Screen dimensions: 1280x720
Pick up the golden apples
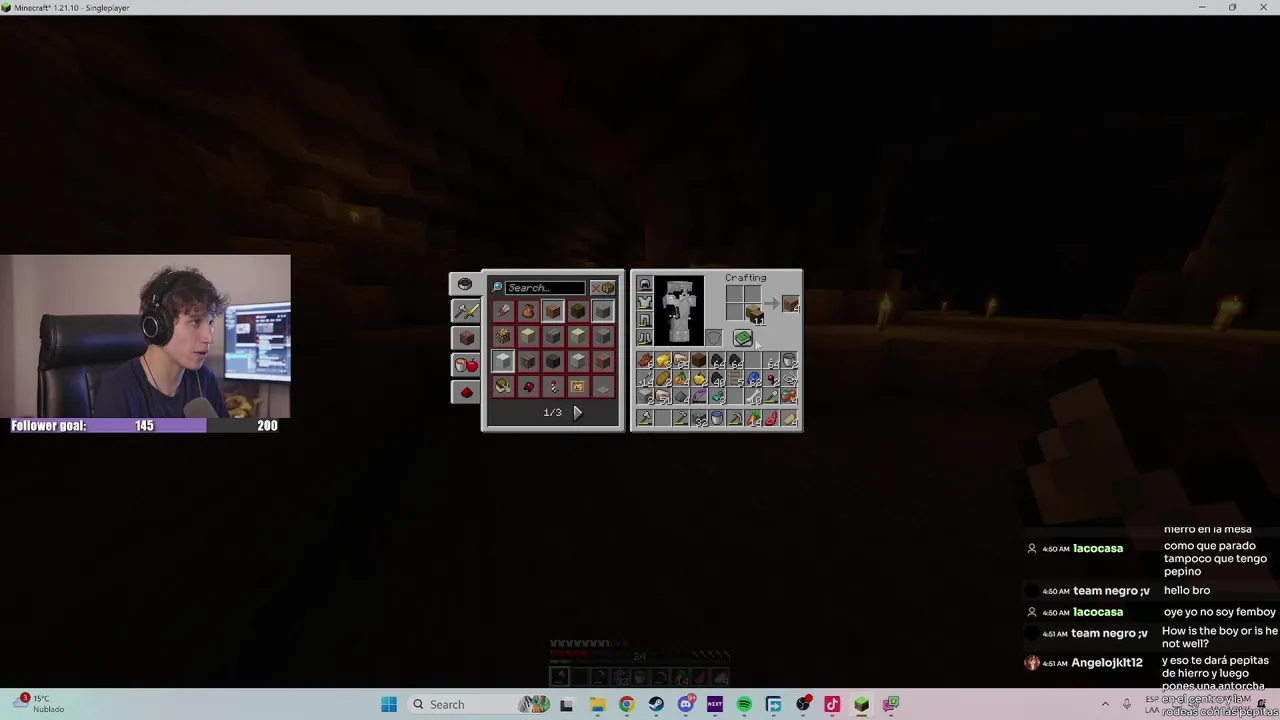click(x=698, y=378)
